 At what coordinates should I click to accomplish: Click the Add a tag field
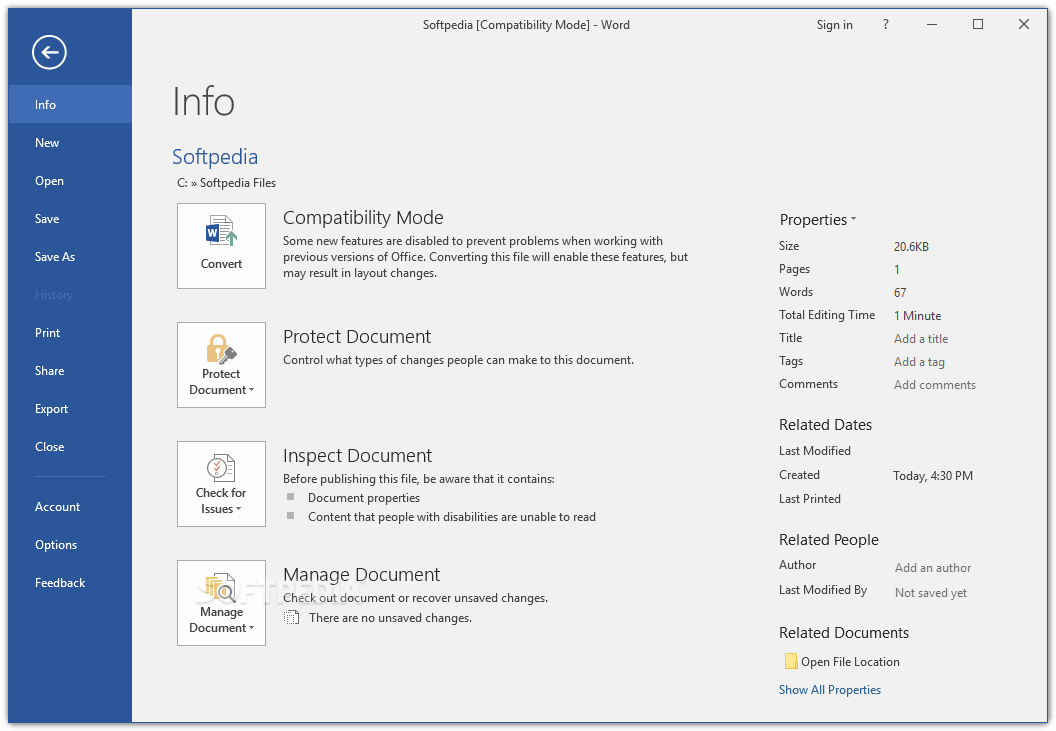tap(919, 362)
